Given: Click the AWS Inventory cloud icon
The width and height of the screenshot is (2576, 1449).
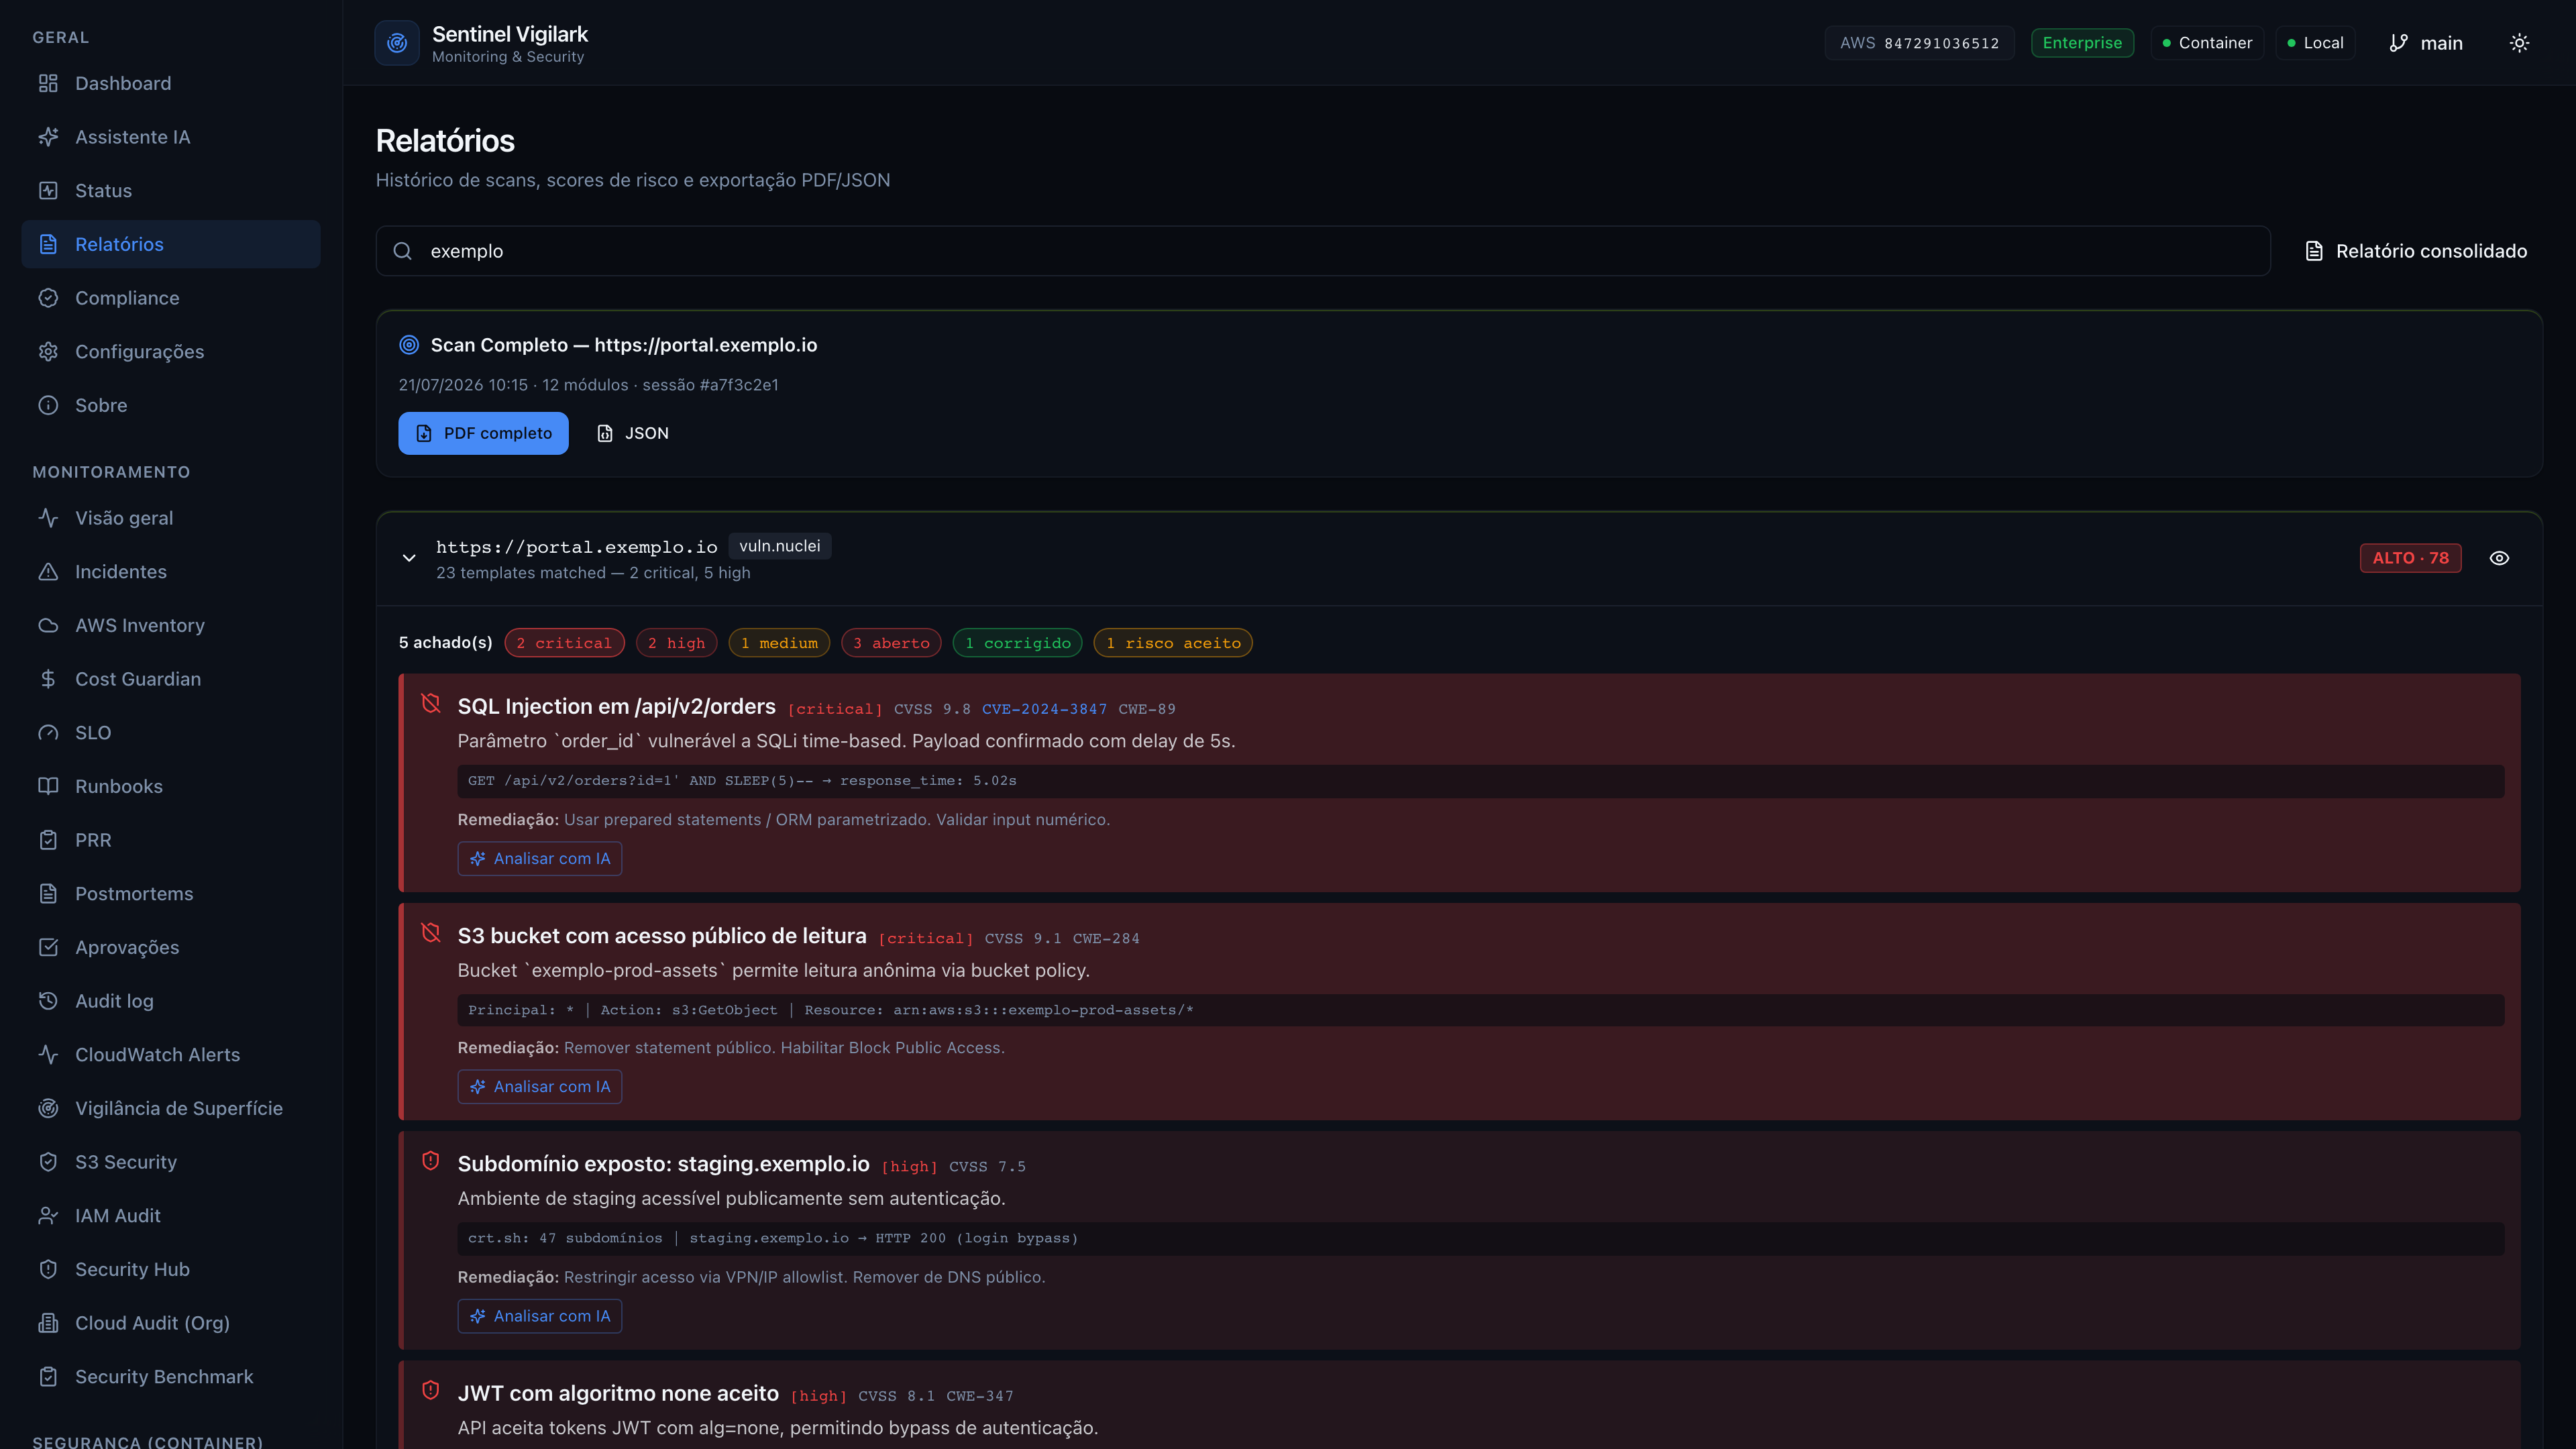Looking at the screenshot, I should (x=48, y=625).
